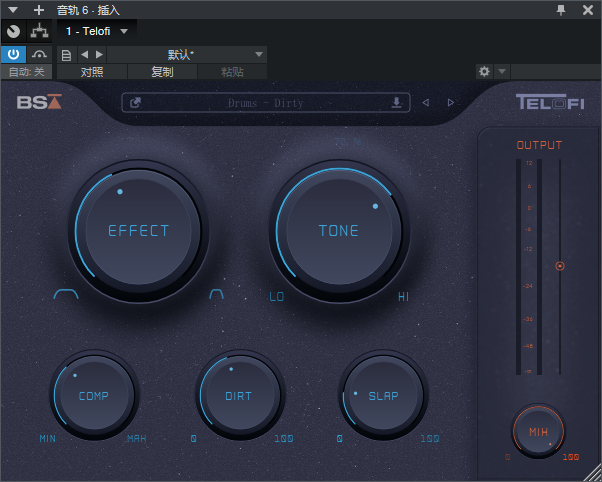Pin the plugin window
Screen dimensions: 602x482
(x=561, y=10)
